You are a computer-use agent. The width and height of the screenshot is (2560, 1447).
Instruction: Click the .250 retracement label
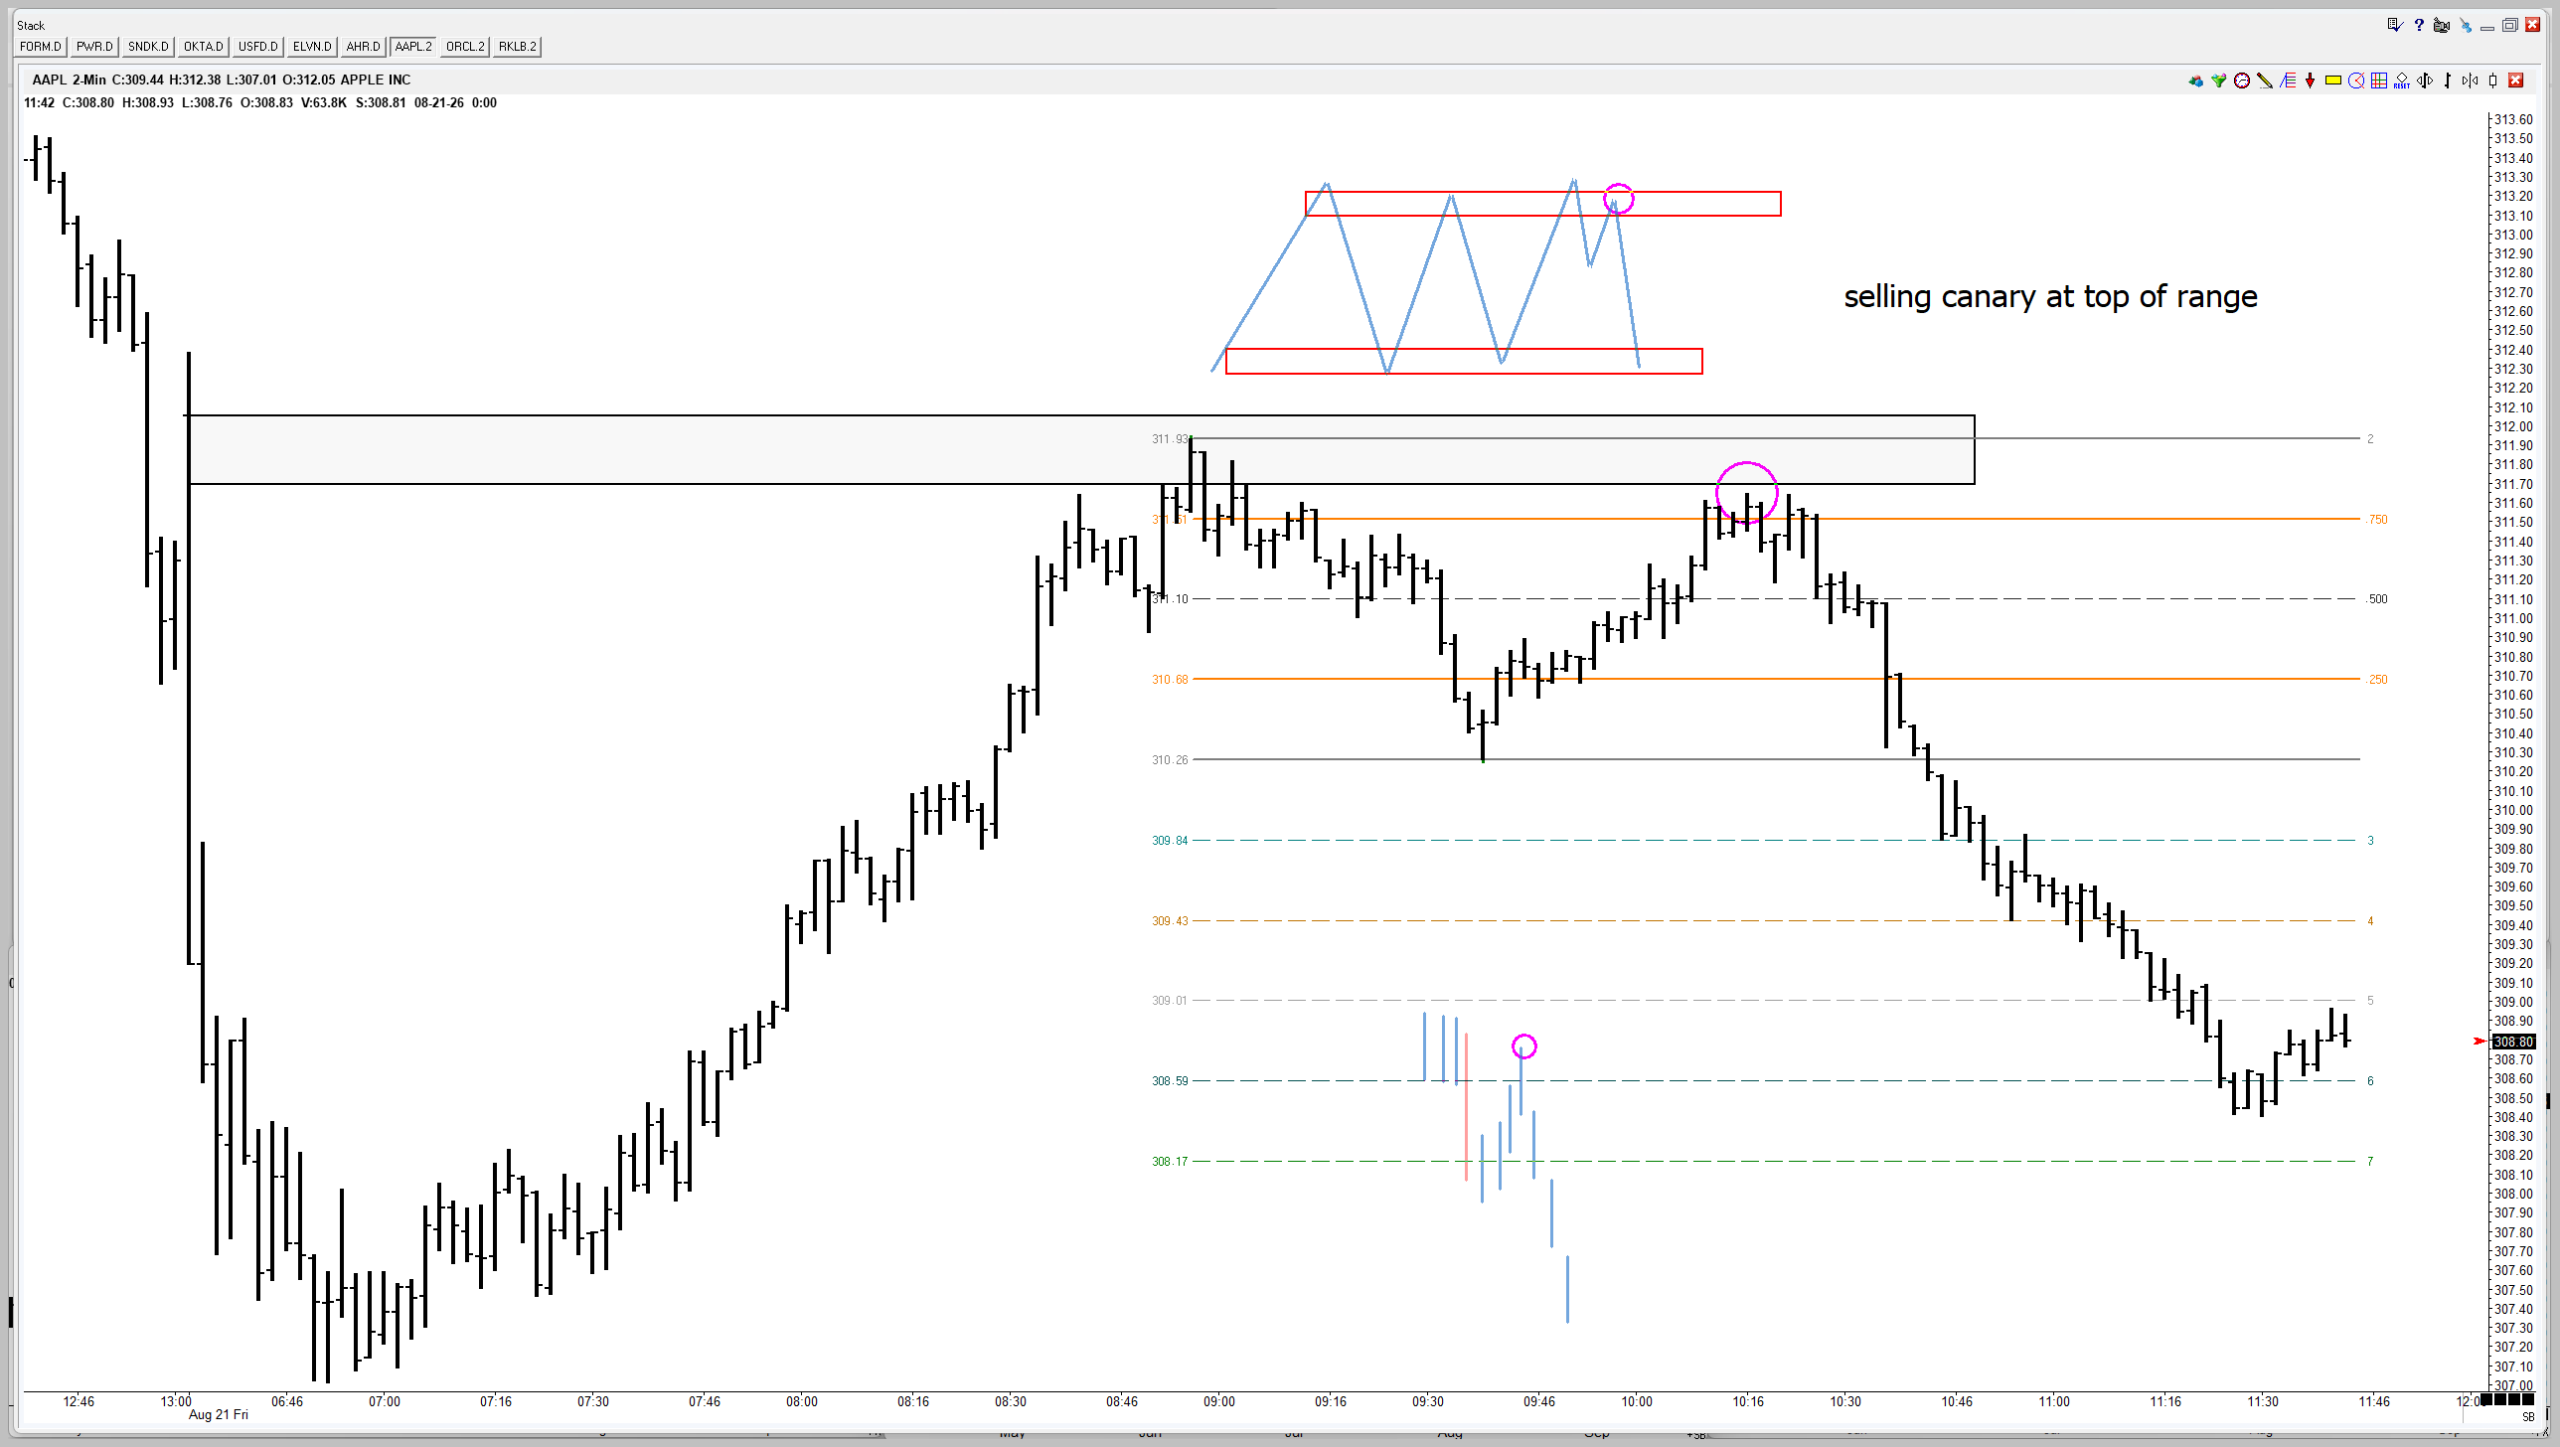click(x=2377, y=680)
